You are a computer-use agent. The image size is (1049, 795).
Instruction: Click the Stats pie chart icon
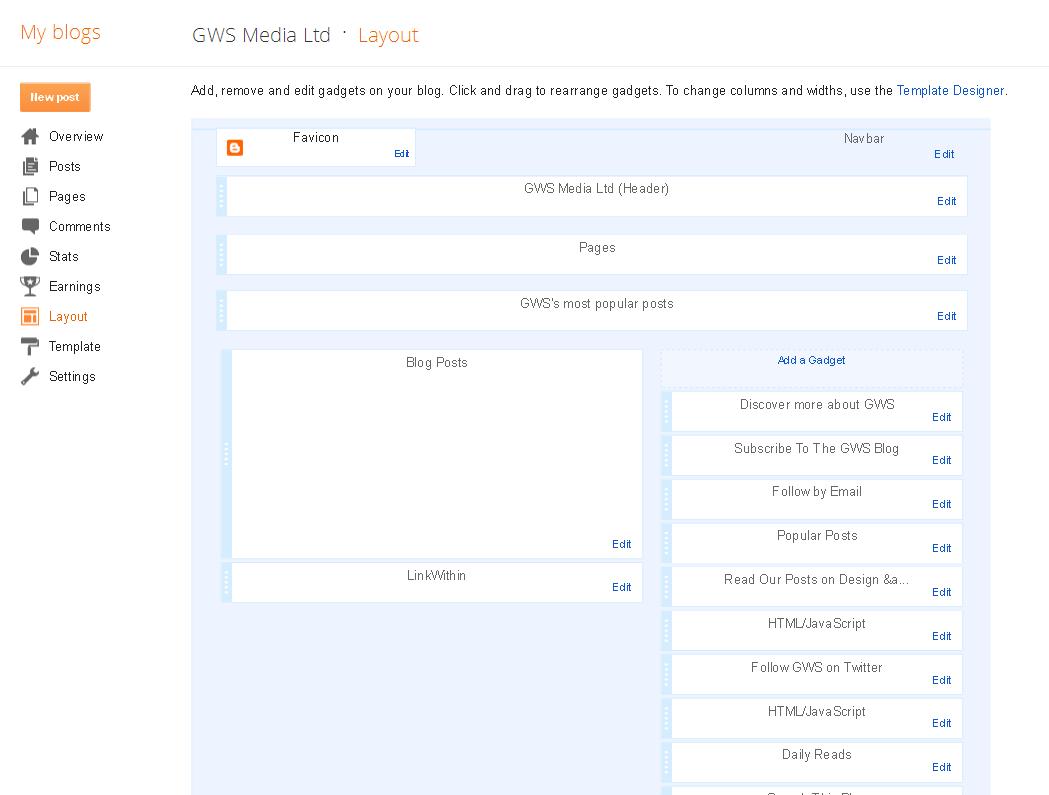[30, 256]
